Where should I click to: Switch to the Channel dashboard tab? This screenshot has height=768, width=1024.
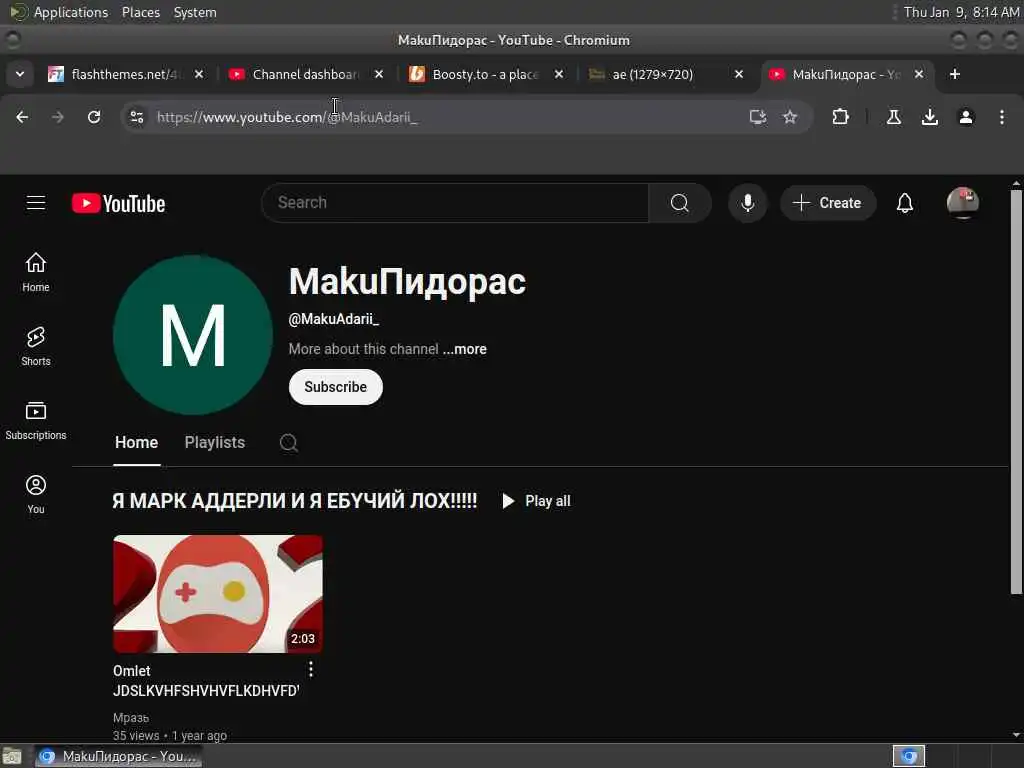click(305, 74)
